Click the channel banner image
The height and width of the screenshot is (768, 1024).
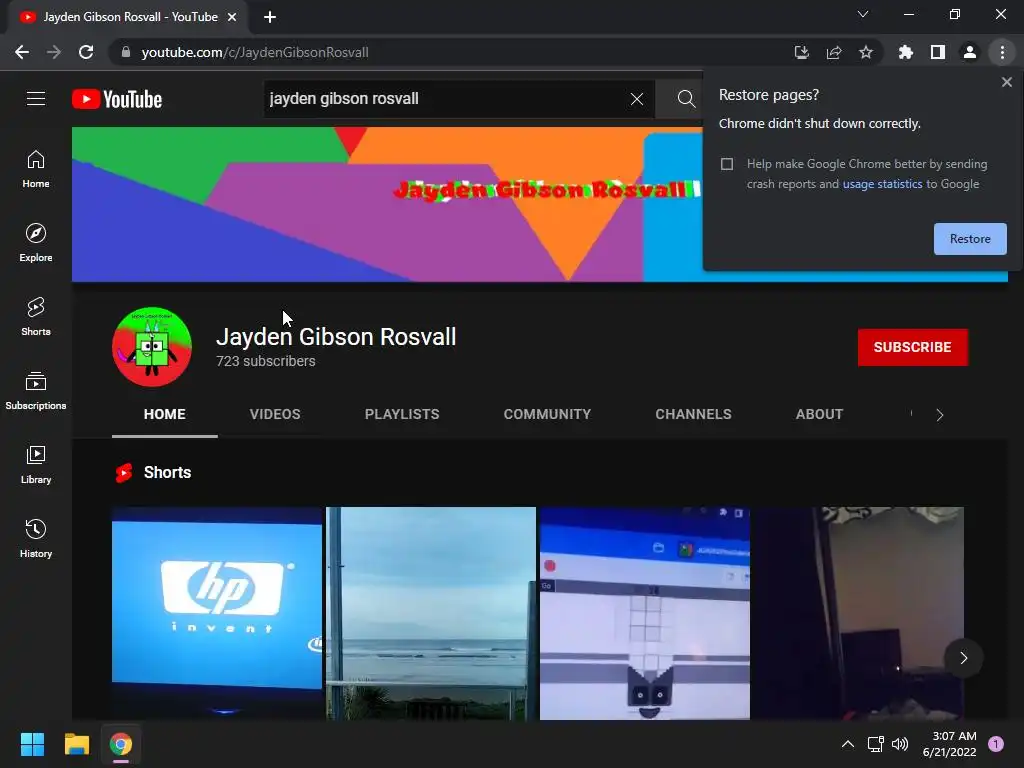click(387, 204)
